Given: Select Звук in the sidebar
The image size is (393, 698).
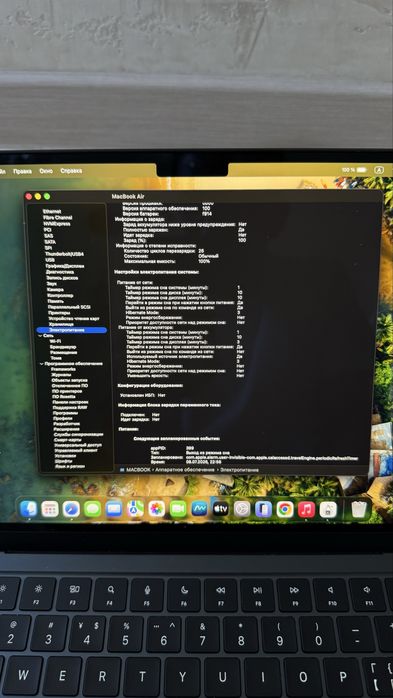Looking at the screenshot, I should point(51,283).
